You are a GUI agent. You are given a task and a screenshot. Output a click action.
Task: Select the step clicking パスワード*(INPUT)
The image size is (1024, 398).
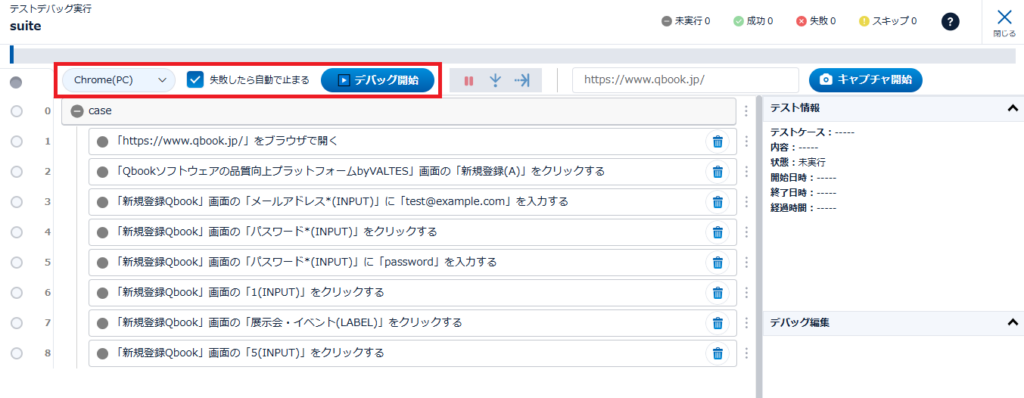pos(412,231)
